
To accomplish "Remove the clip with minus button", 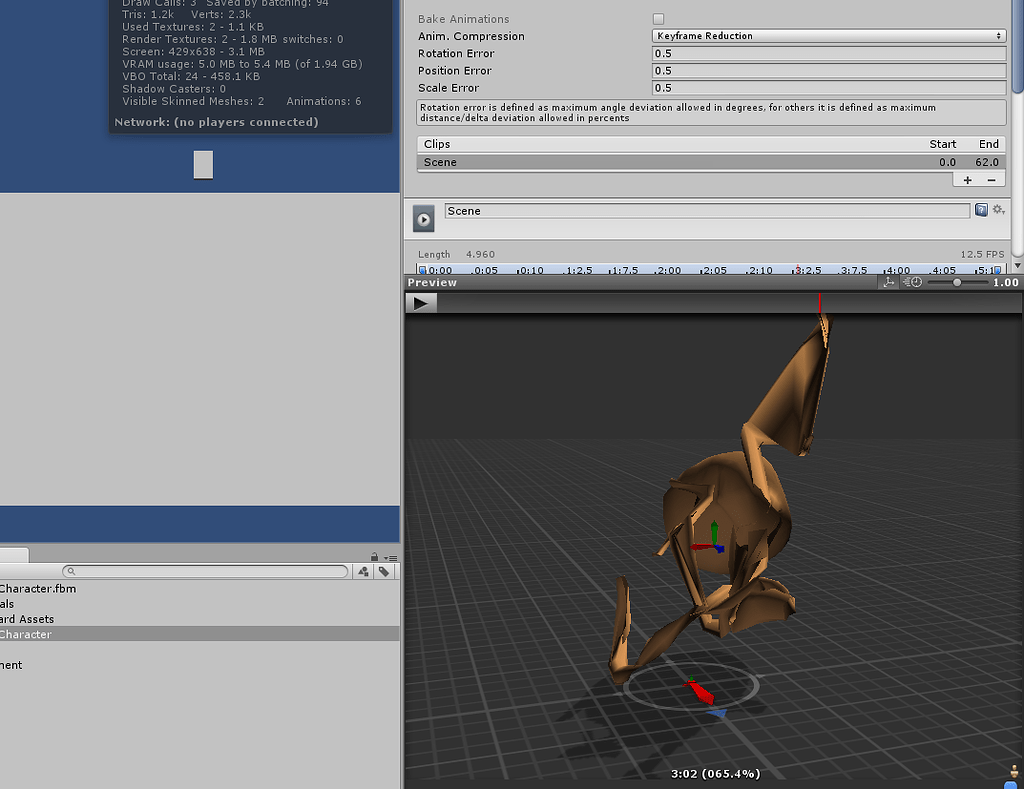I will coord(991,180).
